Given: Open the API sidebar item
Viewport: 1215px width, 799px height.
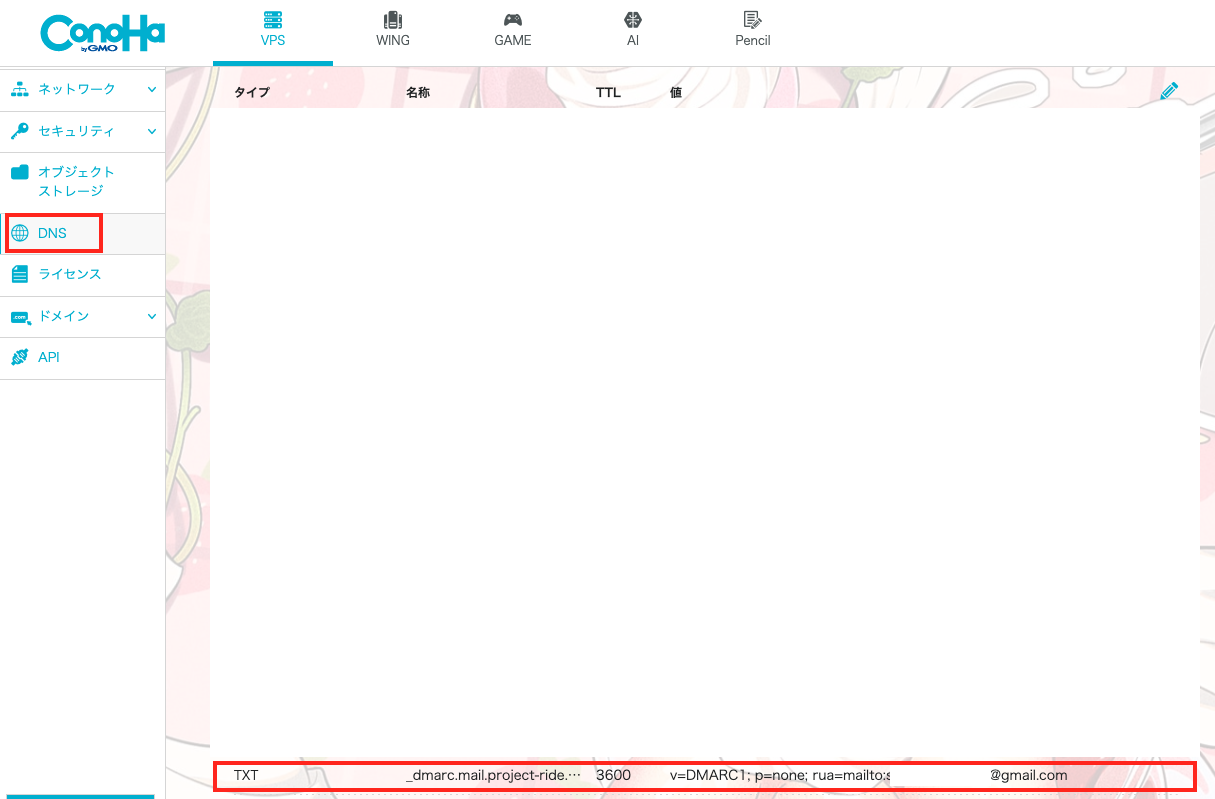Looking at the screenshot, I should point(82,357).
